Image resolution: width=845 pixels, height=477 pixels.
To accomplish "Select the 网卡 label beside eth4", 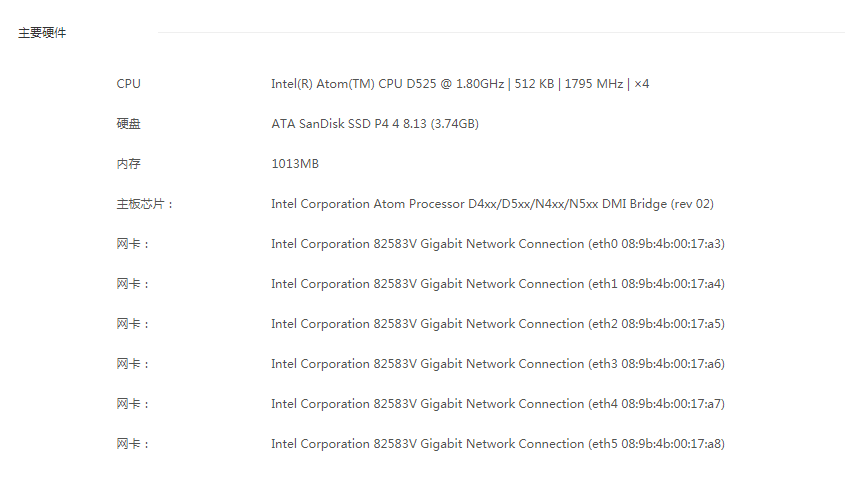I will pos(133,404).
